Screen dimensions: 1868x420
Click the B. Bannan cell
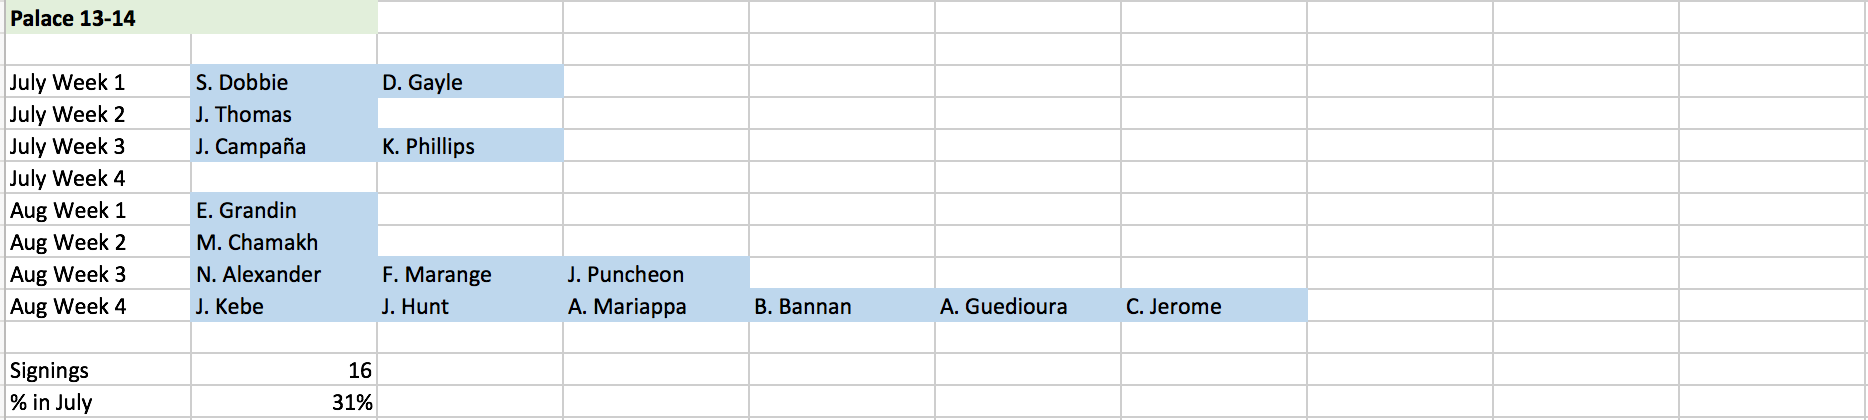pos(842,306)
